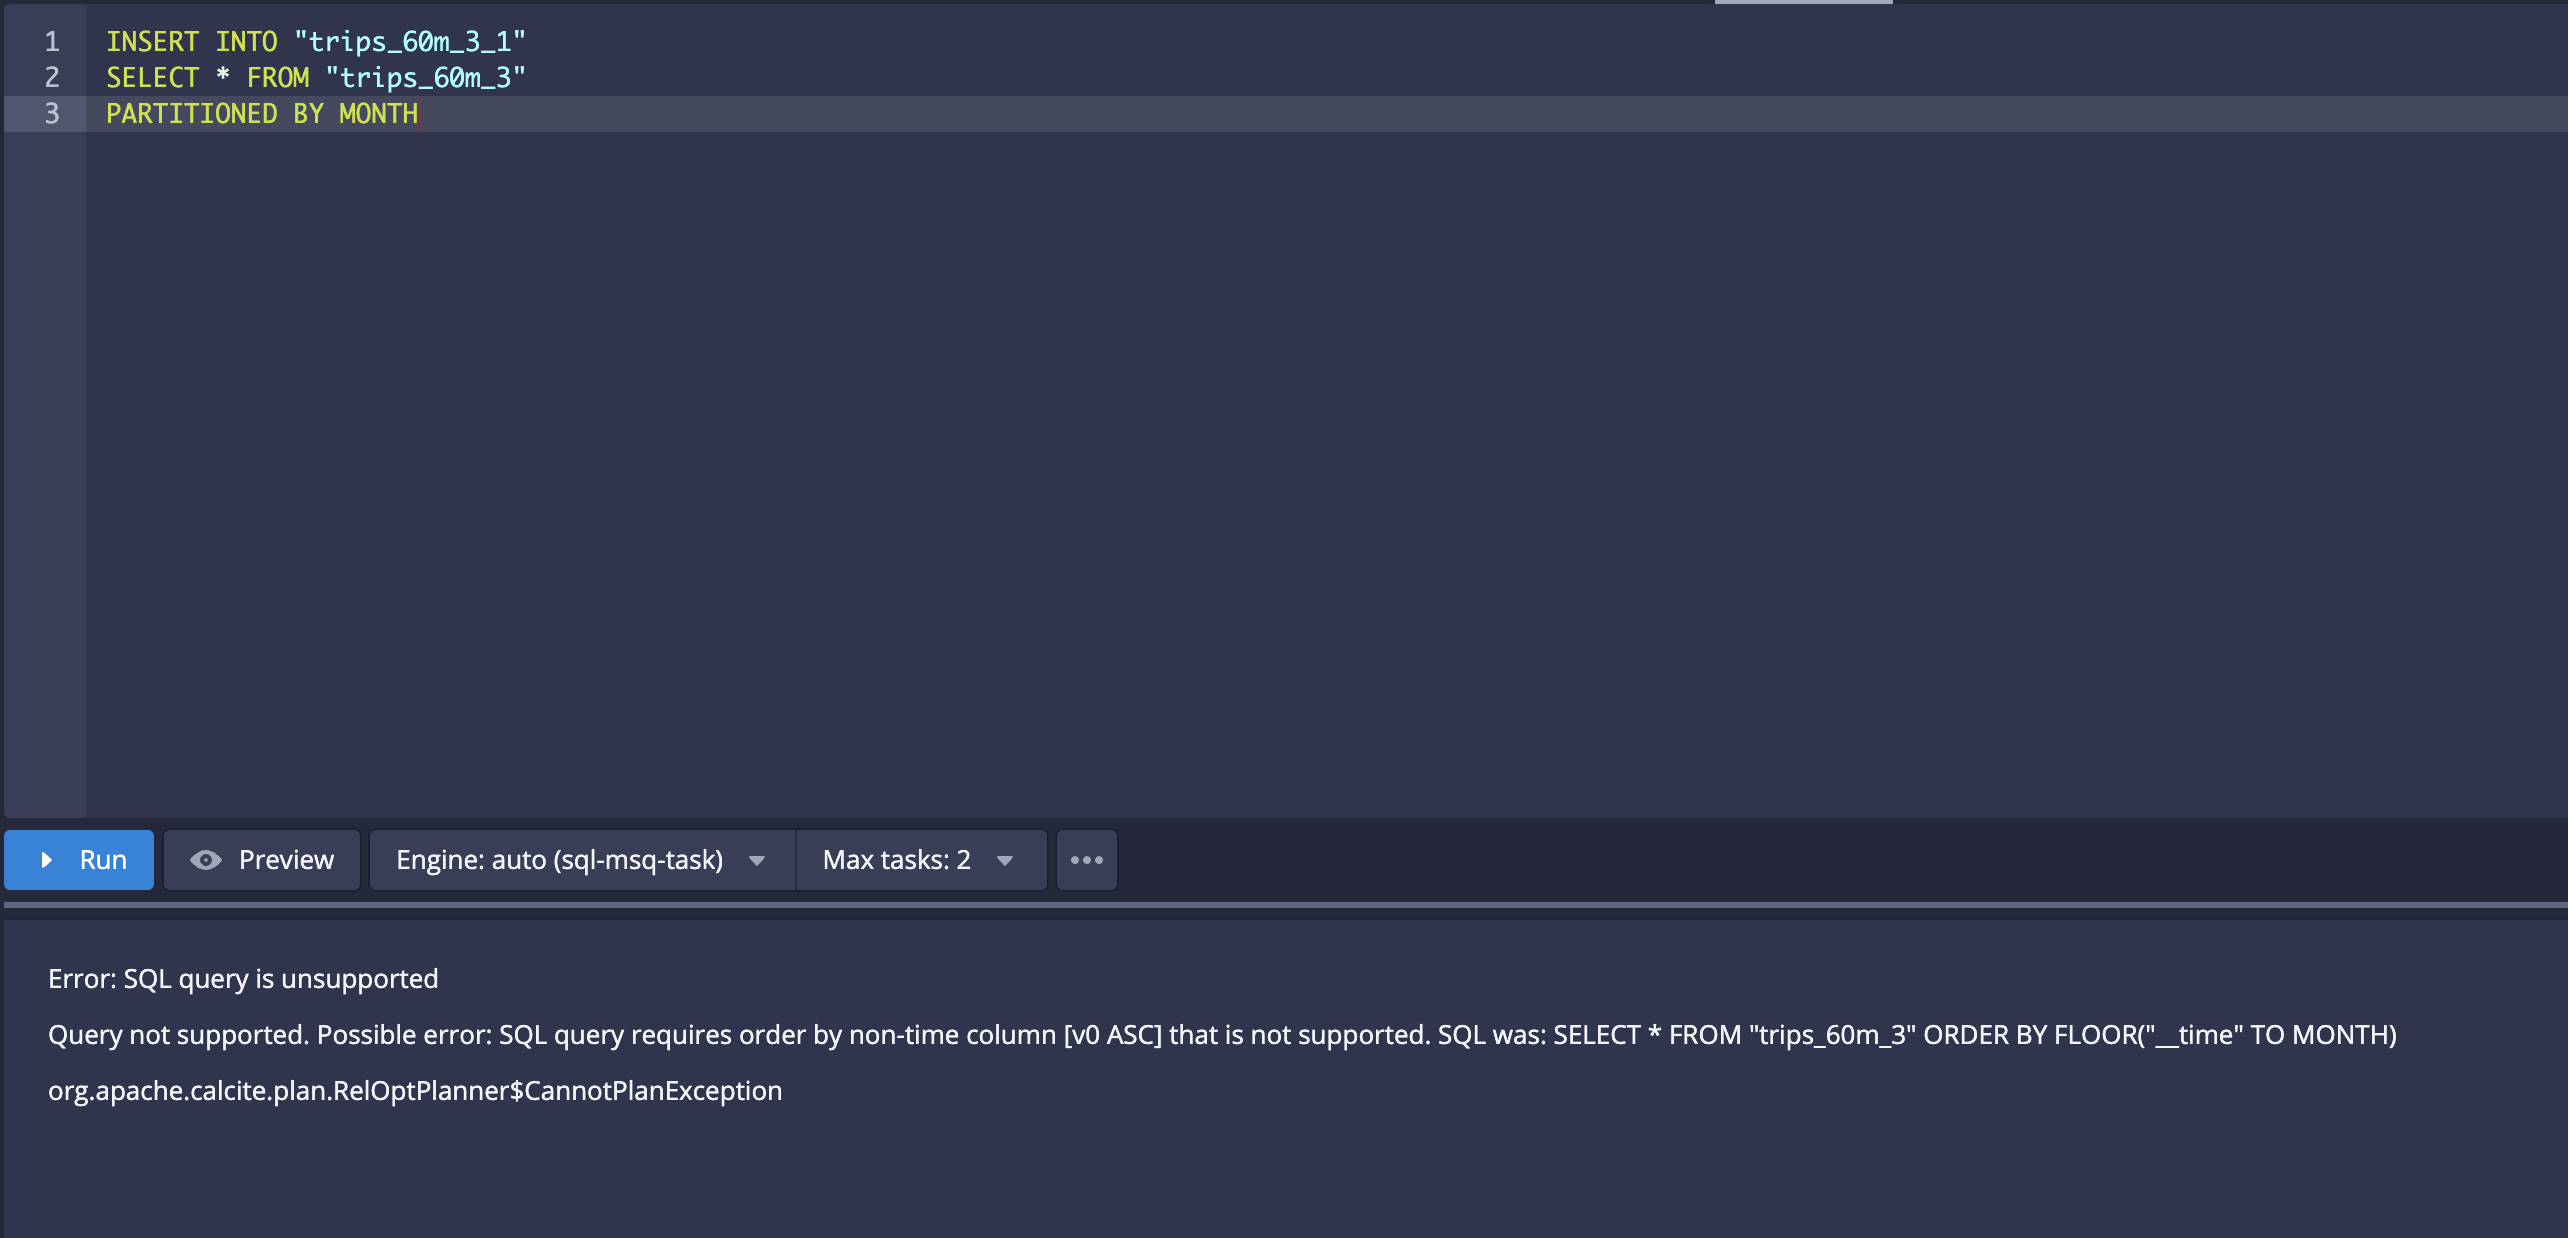Viewport: 2568px width, 1238px height.
Task: Click the "trips_60m_3" table name on line 2
Action: click(426, 78)
